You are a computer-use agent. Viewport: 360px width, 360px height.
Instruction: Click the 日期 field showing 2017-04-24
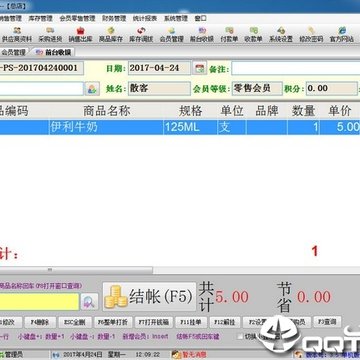(x=159, y=68)
